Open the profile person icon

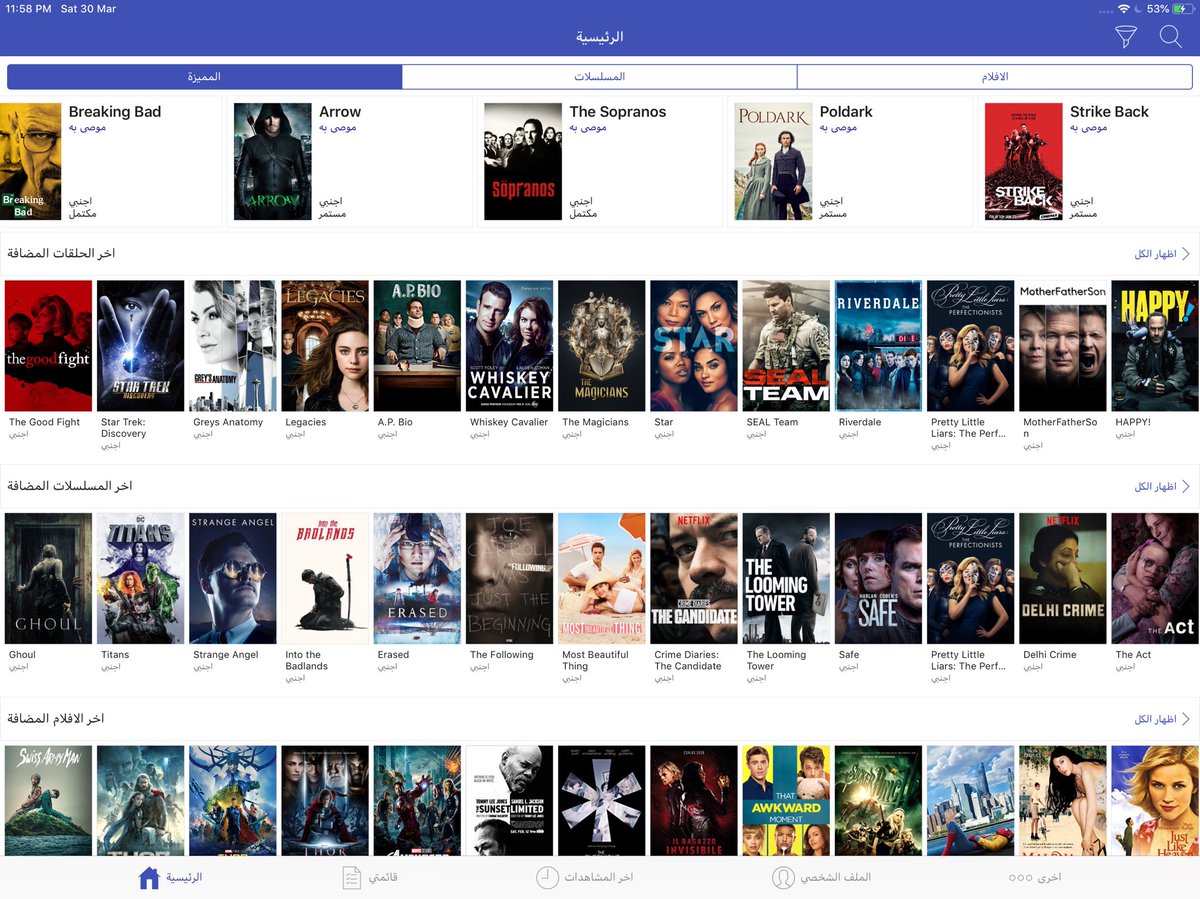(x=783, y=877)
